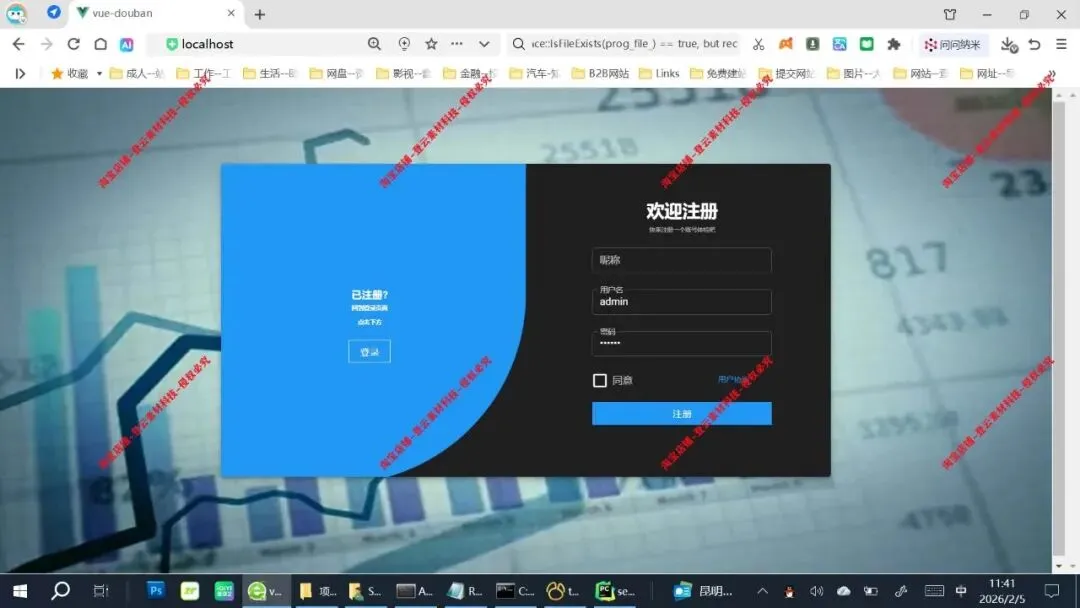The width and height of the screenshot is (1080, 608).
Task: Open the 提交网站 bookmark folder
Action: [x=786, y=73]
